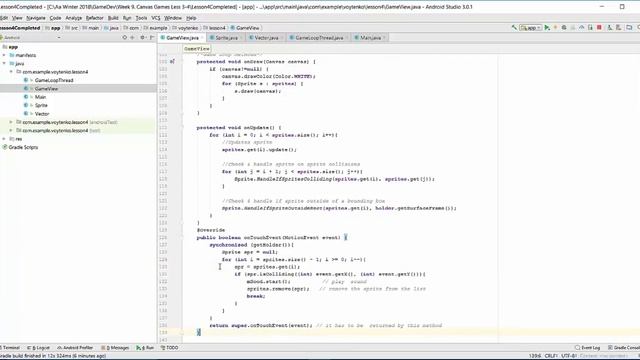Image resolution: width=640 pixels, height=360 pixels.
Task: Expand the res folder
Action: (x=4, y=139)
